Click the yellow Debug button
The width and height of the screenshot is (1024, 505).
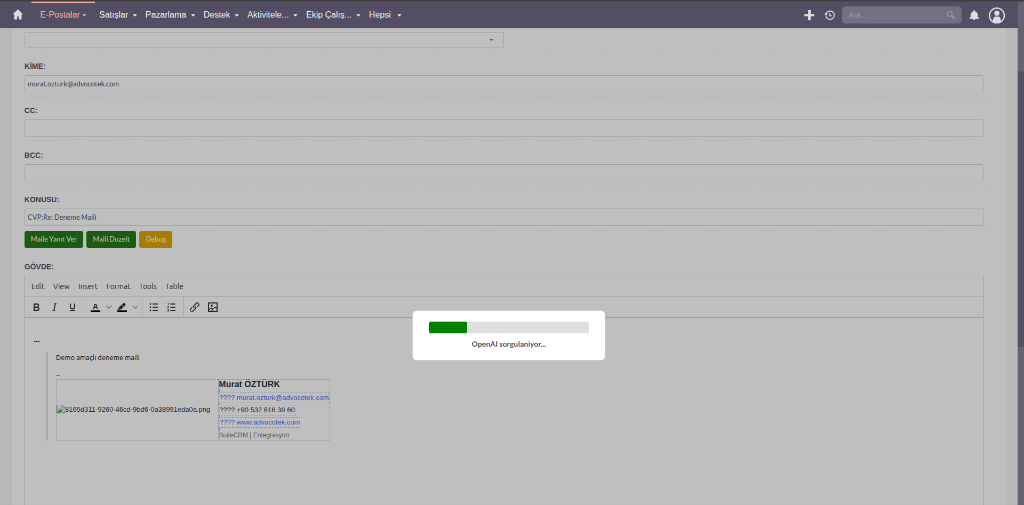click(155, 239)
